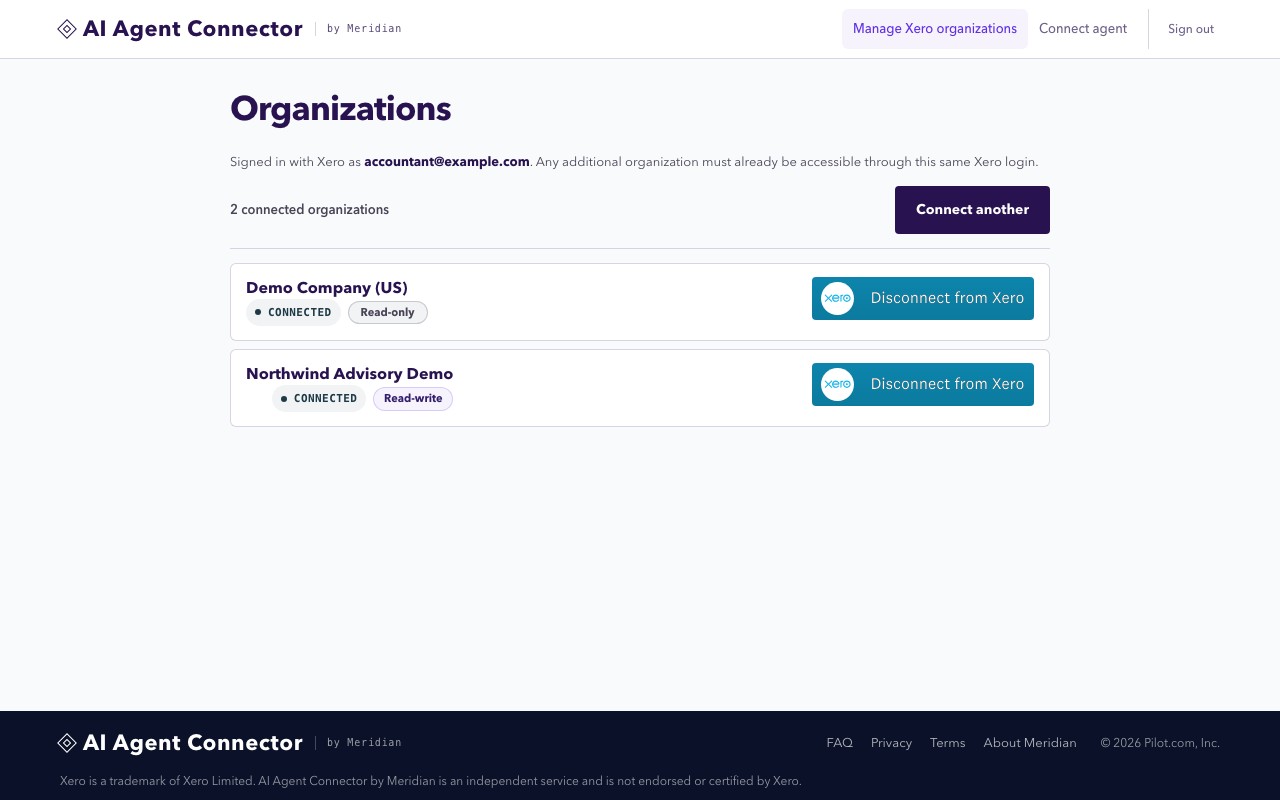
Task: Click the Xero logo icon in Demo Company row
Action: point(837,298)
